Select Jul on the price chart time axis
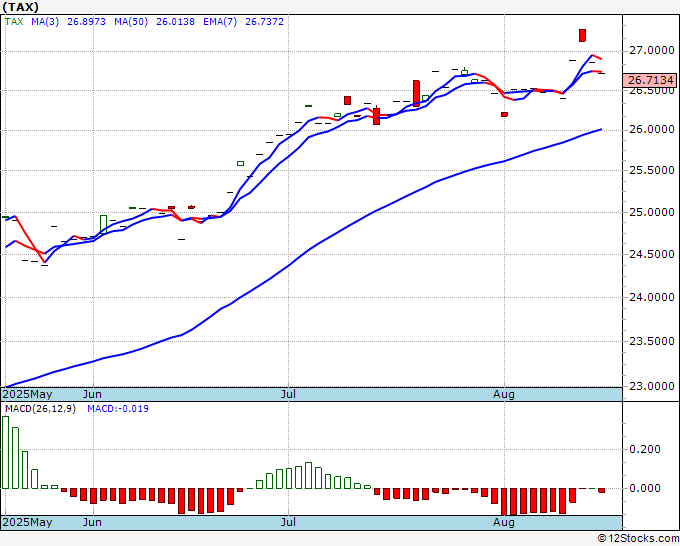The image size is (680, 546). [288, 394]
